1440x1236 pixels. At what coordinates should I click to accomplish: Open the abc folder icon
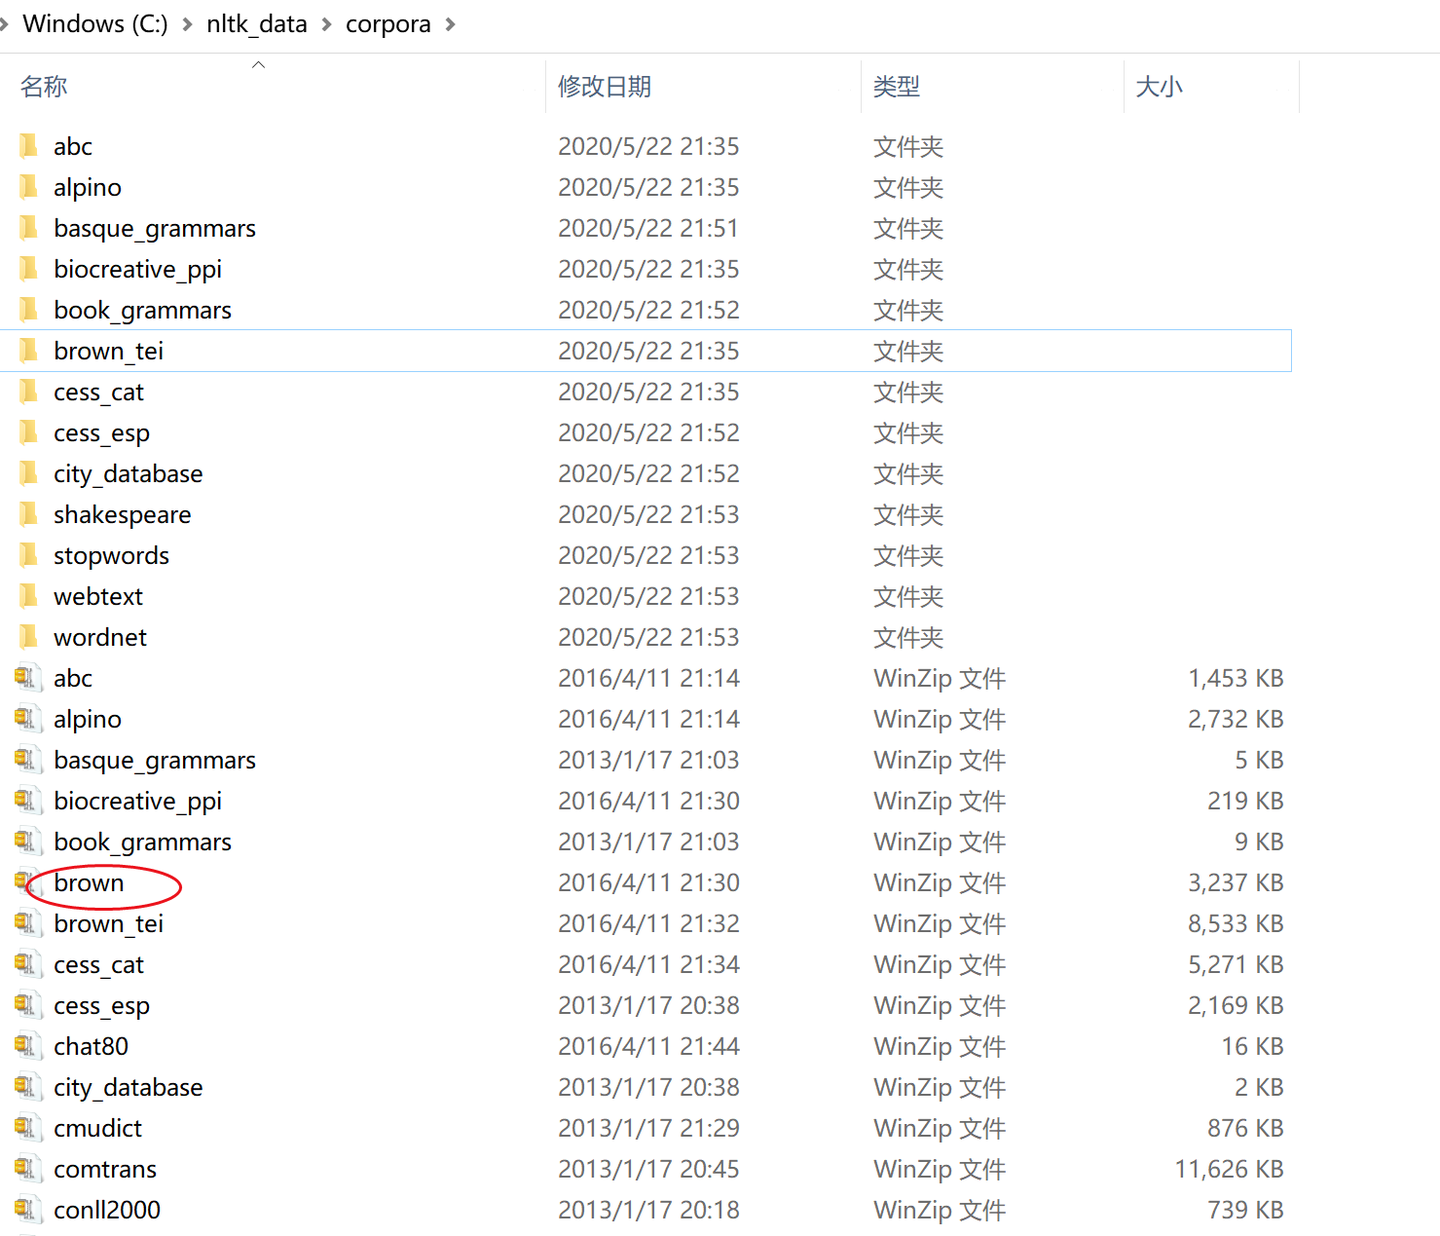coord(27,145)
